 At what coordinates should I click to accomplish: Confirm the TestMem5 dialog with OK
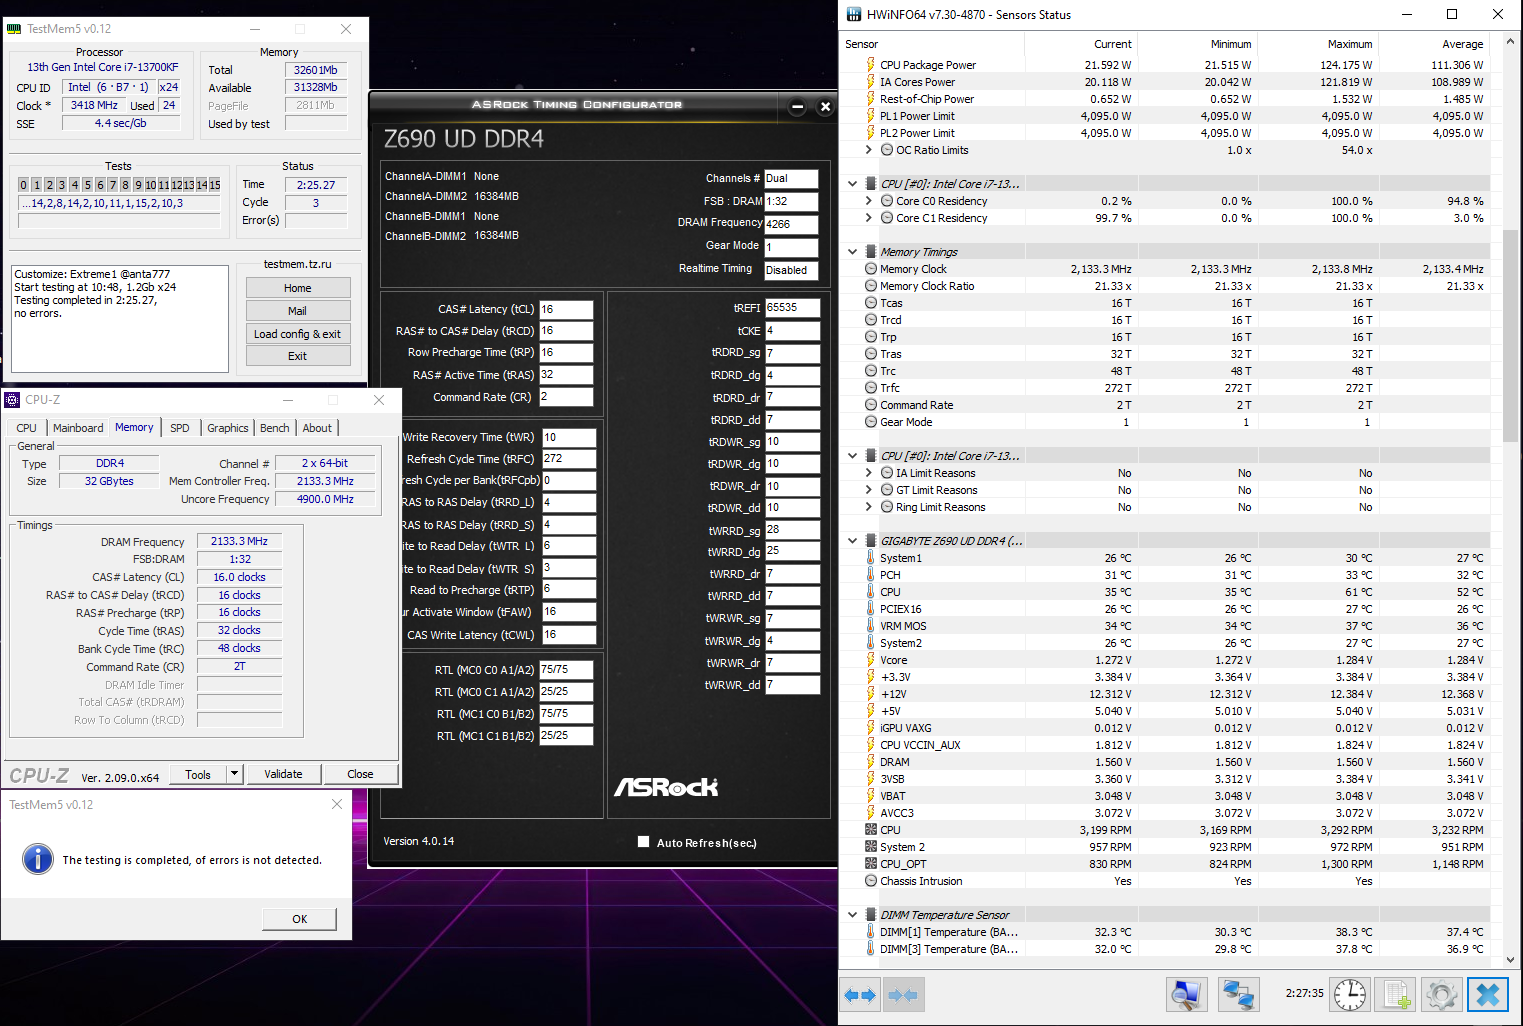pyautogui.click(x=300, y=919)
